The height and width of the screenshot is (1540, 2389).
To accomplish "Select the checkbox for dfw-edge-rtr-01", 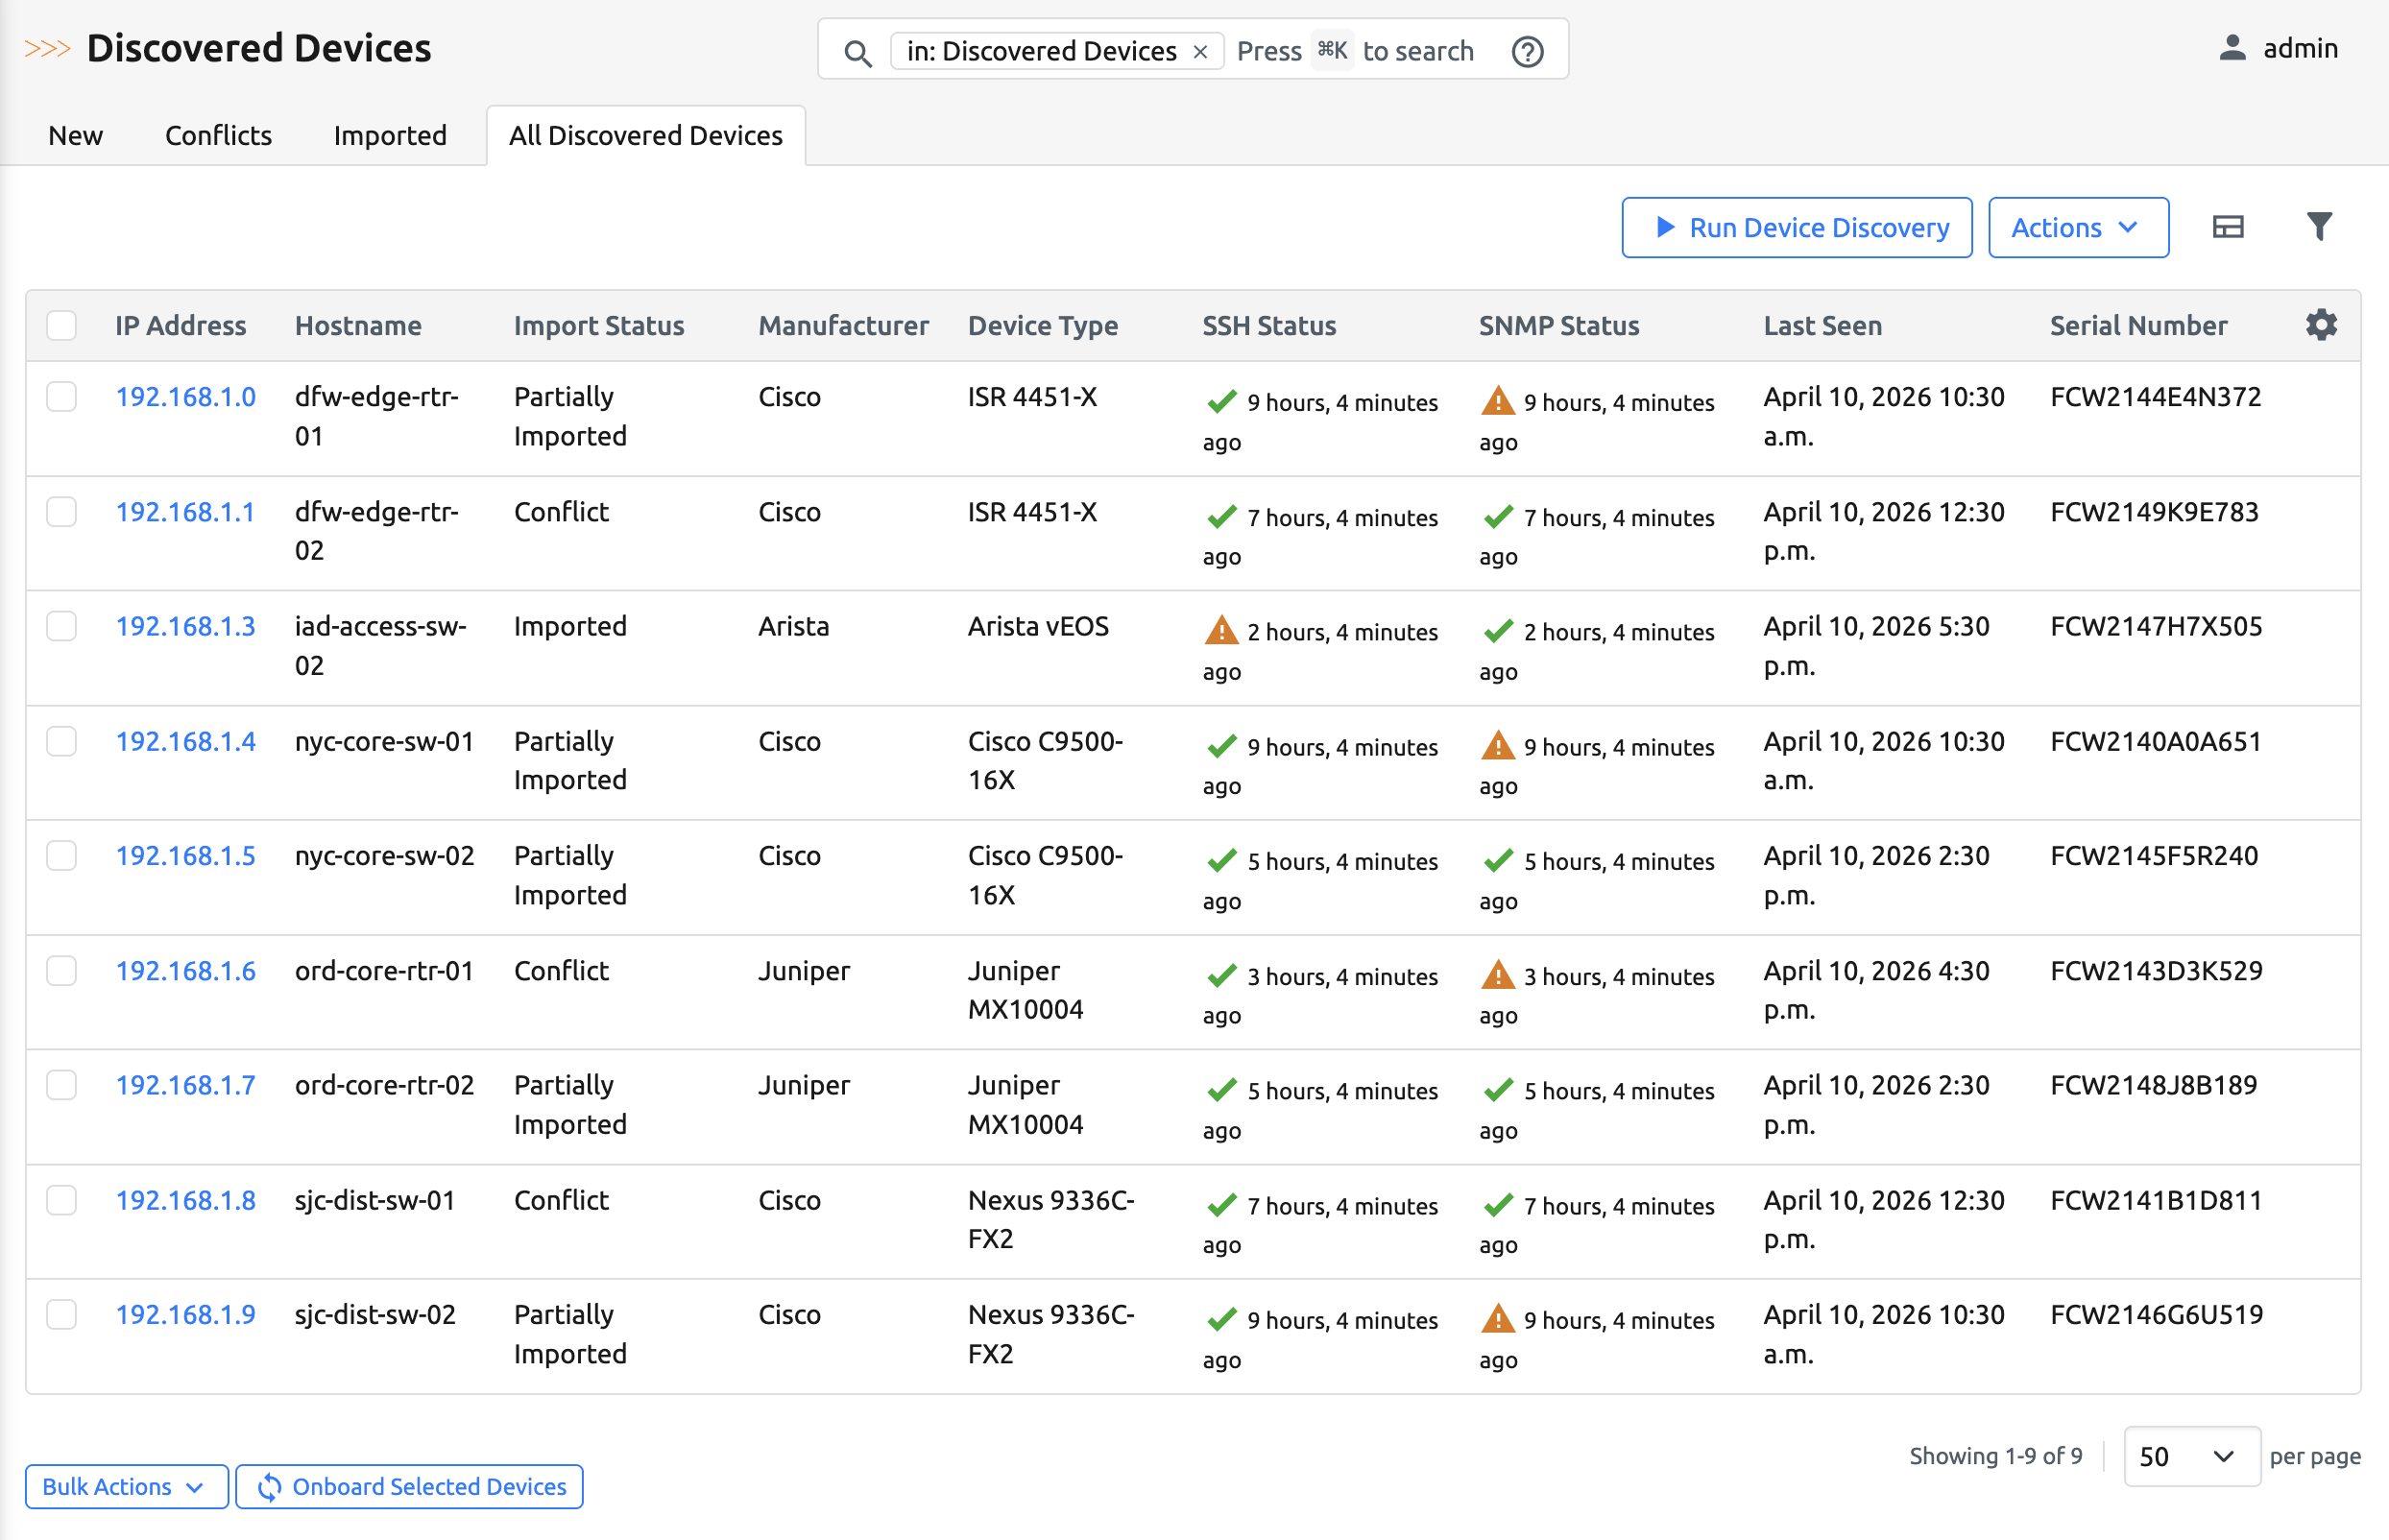I will pyautogui.click(x=61, y=396).
